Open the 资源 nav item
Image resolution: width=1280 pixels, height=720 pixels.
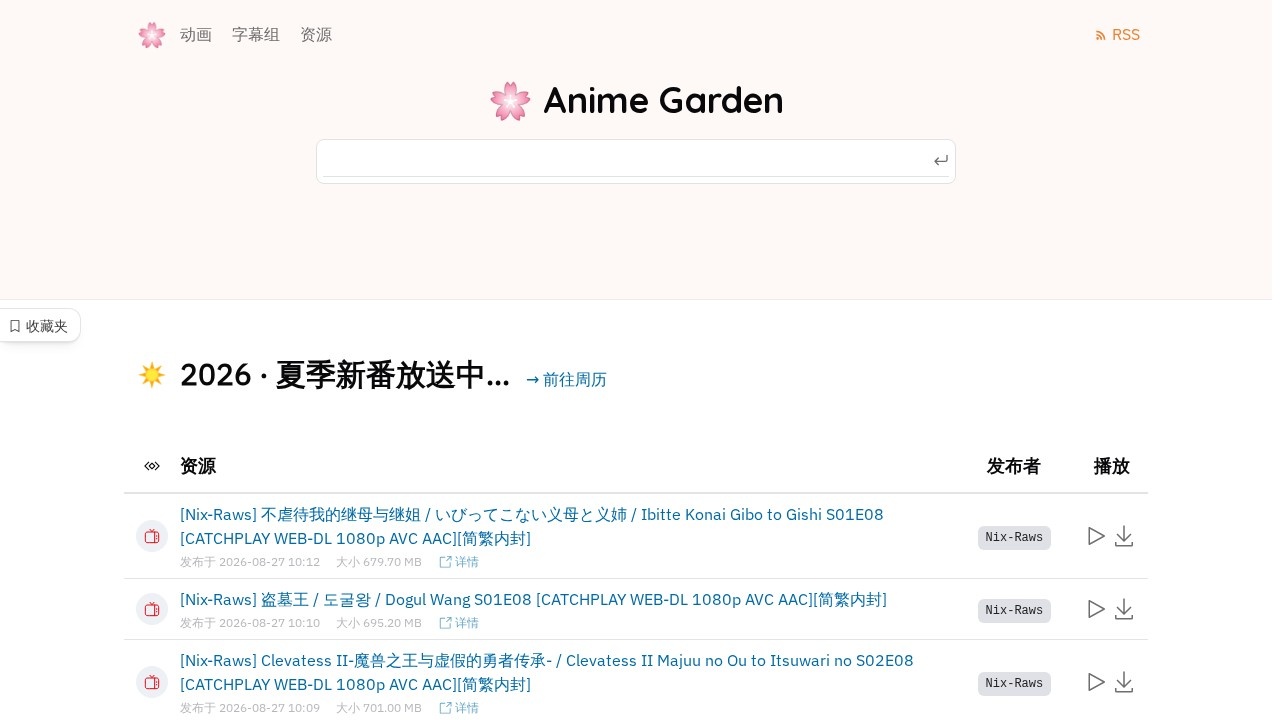pos(316,35)
